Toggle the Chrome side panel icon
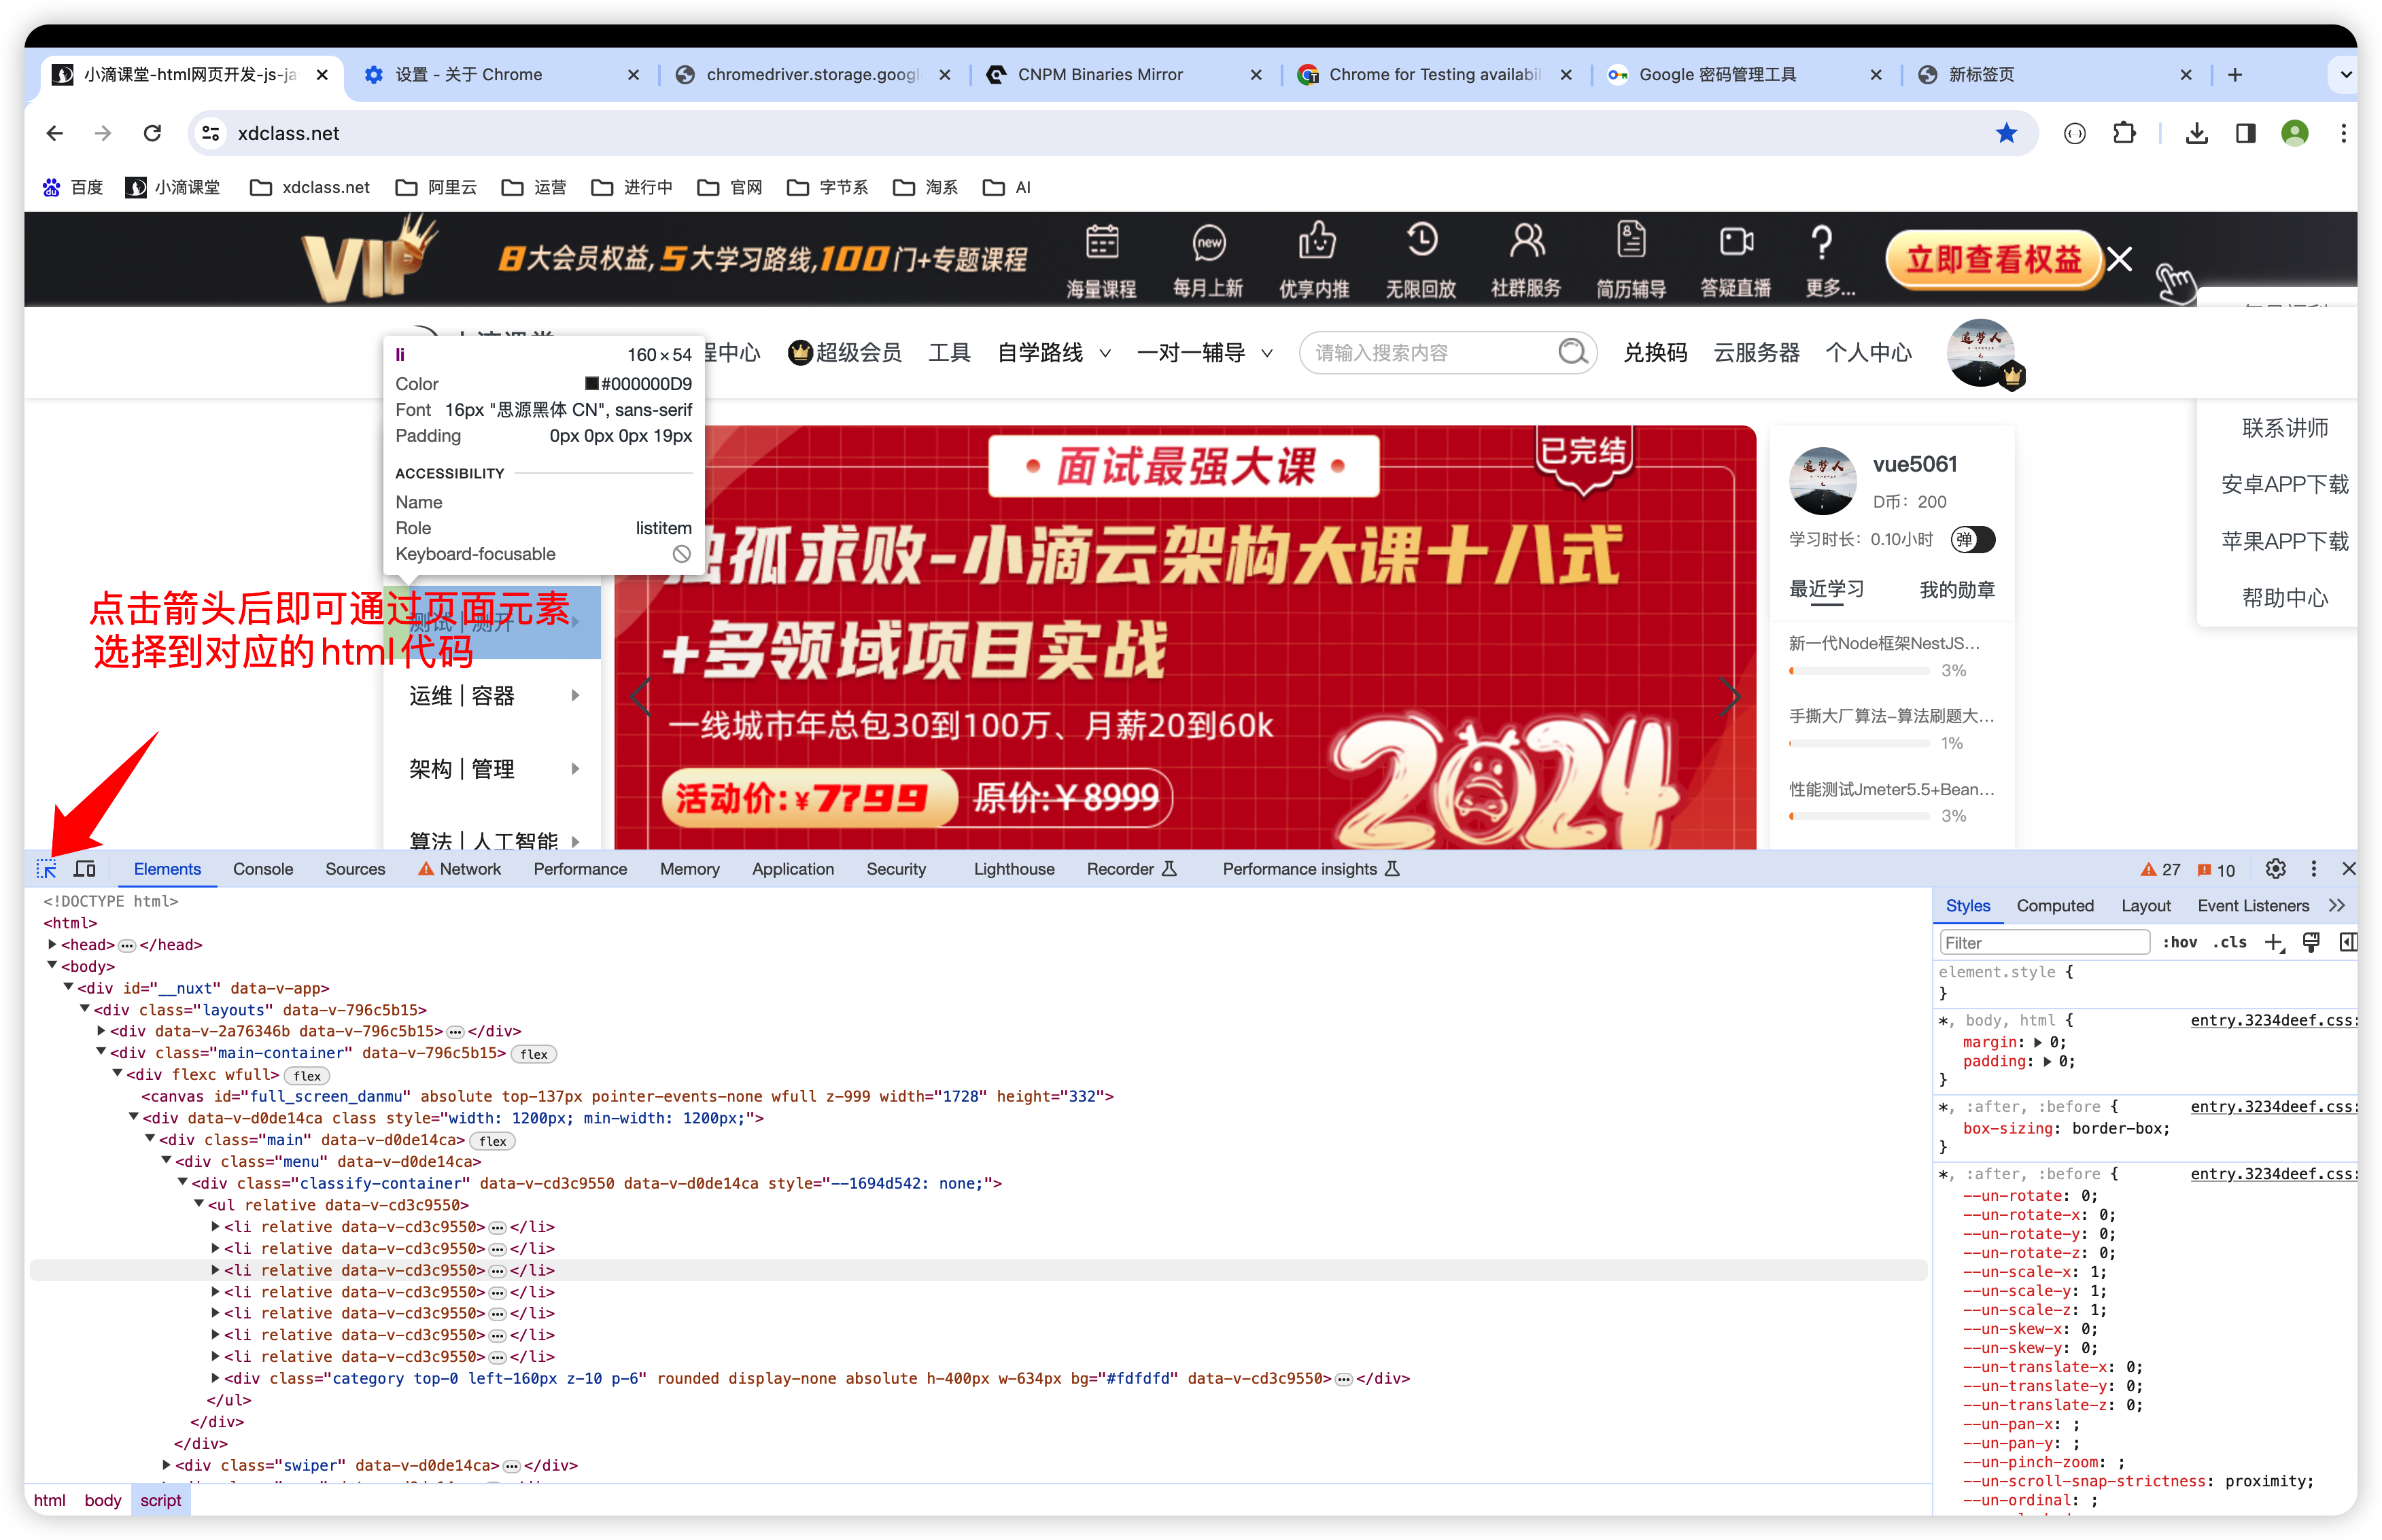 pos(2245,133)
